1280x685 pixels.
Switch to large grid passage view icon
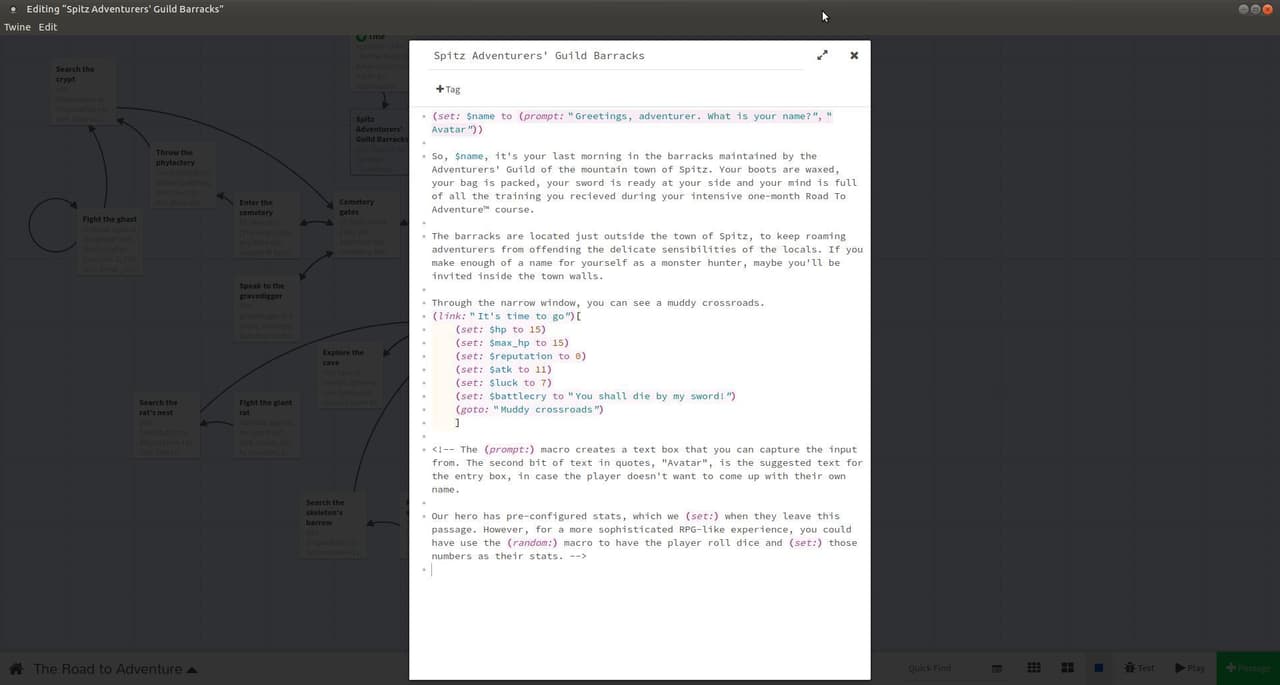click(x=1067, y=668)
